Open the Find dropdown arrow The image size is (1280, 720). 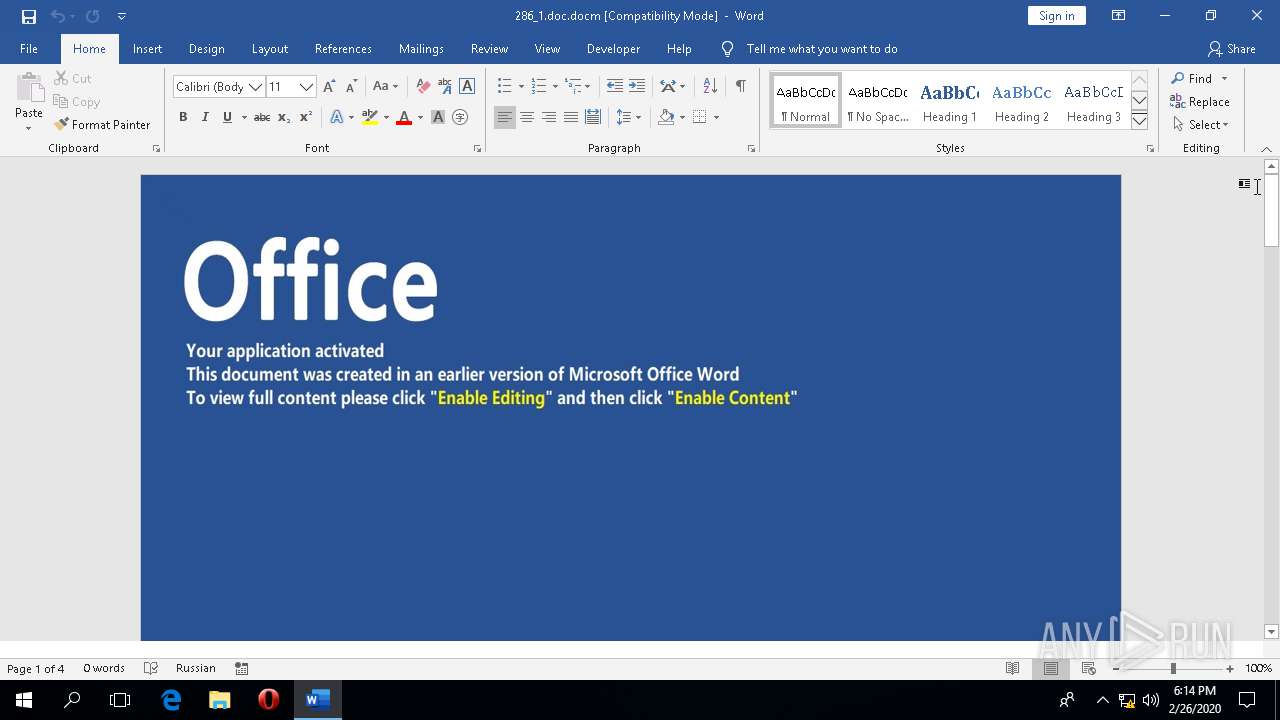click(1224, 79)
